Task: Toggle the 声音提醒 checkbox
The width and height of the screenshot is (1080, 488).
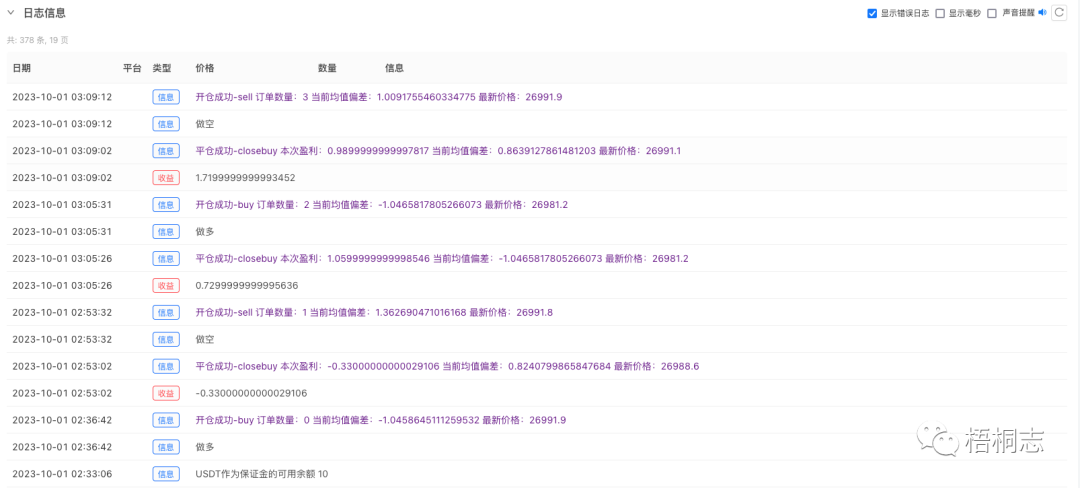Action: [x=992, y=13]
